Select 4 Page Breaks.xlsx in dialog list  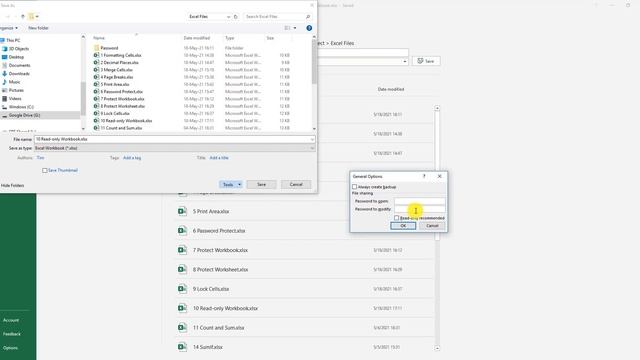pyautogui.click(x=117, y=77)
